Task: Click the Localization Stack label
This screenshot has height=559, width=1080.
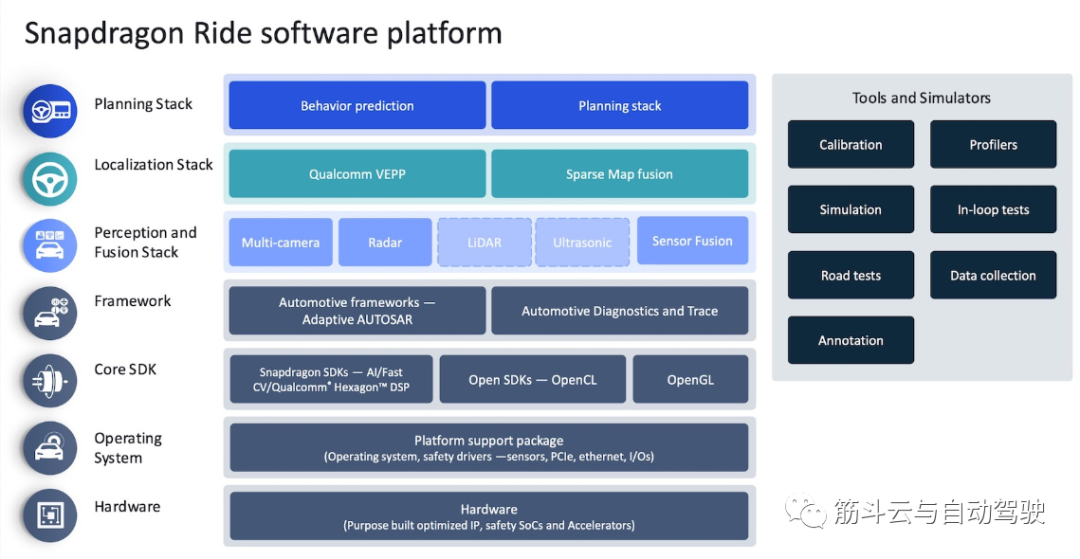Action: coord(154,165)
